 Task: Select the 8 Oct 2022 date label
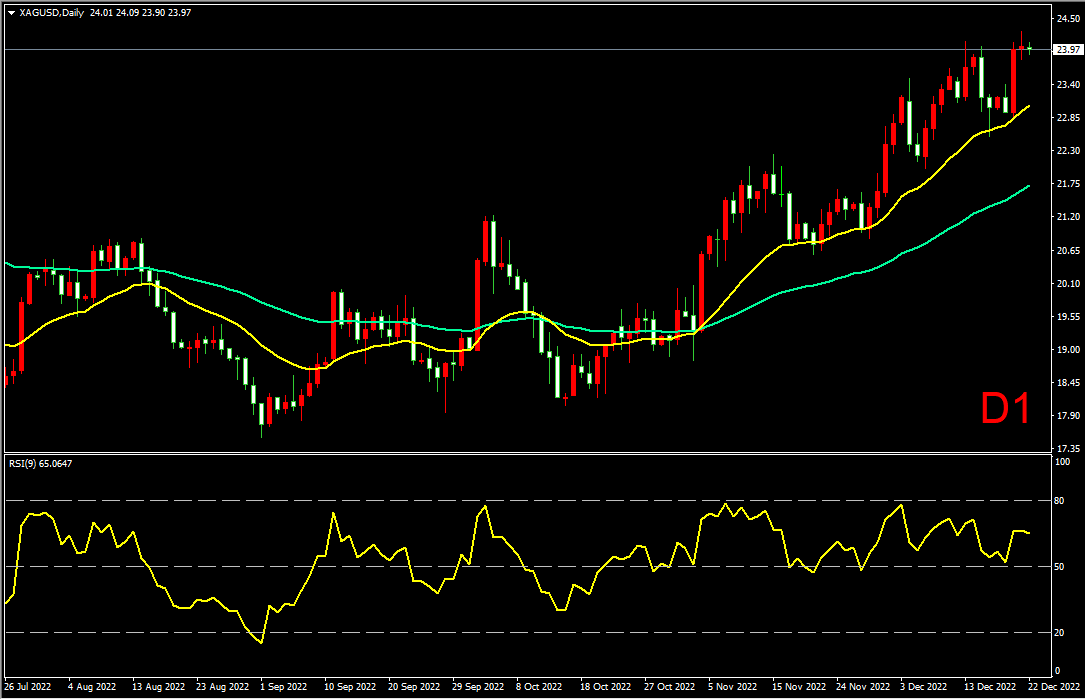point(539,687)
